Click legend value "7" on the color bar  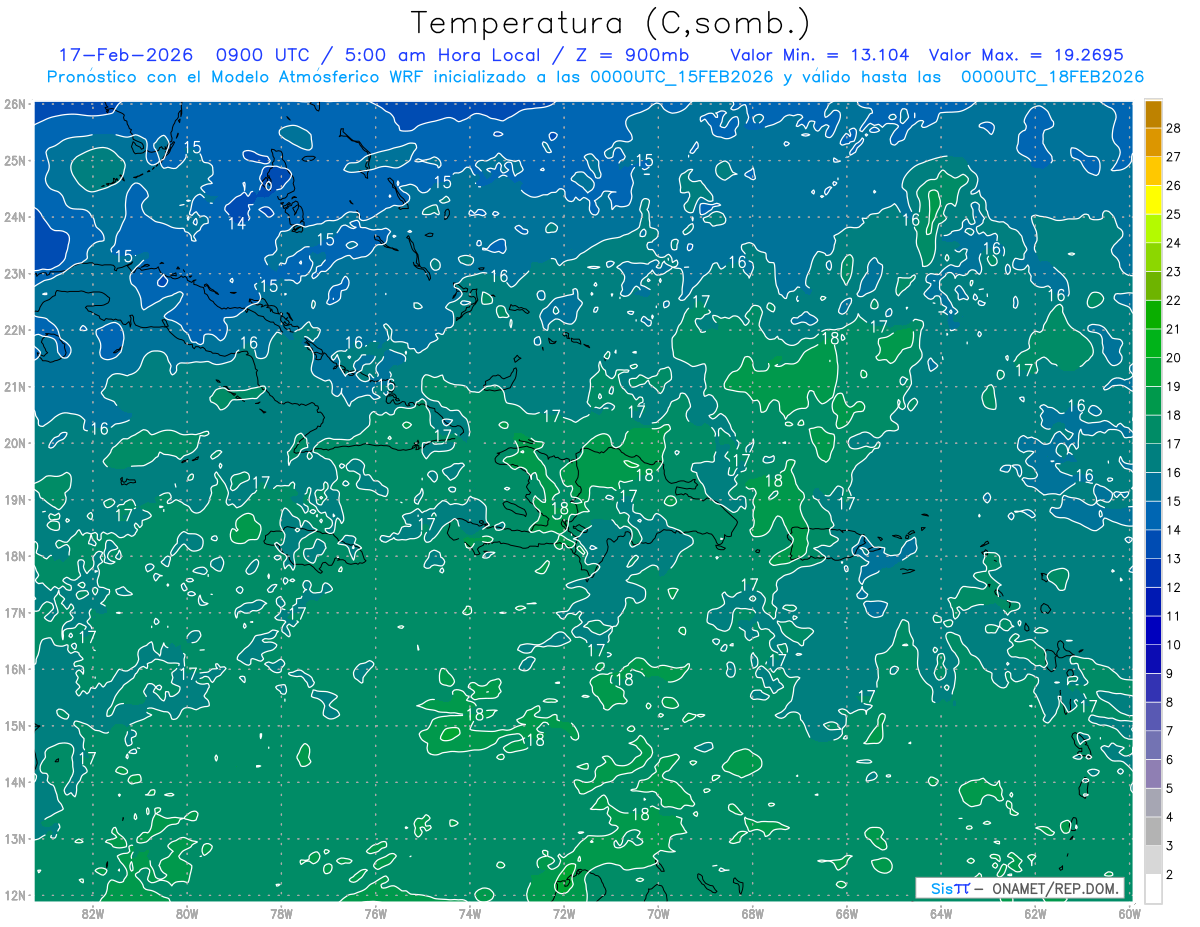[x=1171, y=730]
